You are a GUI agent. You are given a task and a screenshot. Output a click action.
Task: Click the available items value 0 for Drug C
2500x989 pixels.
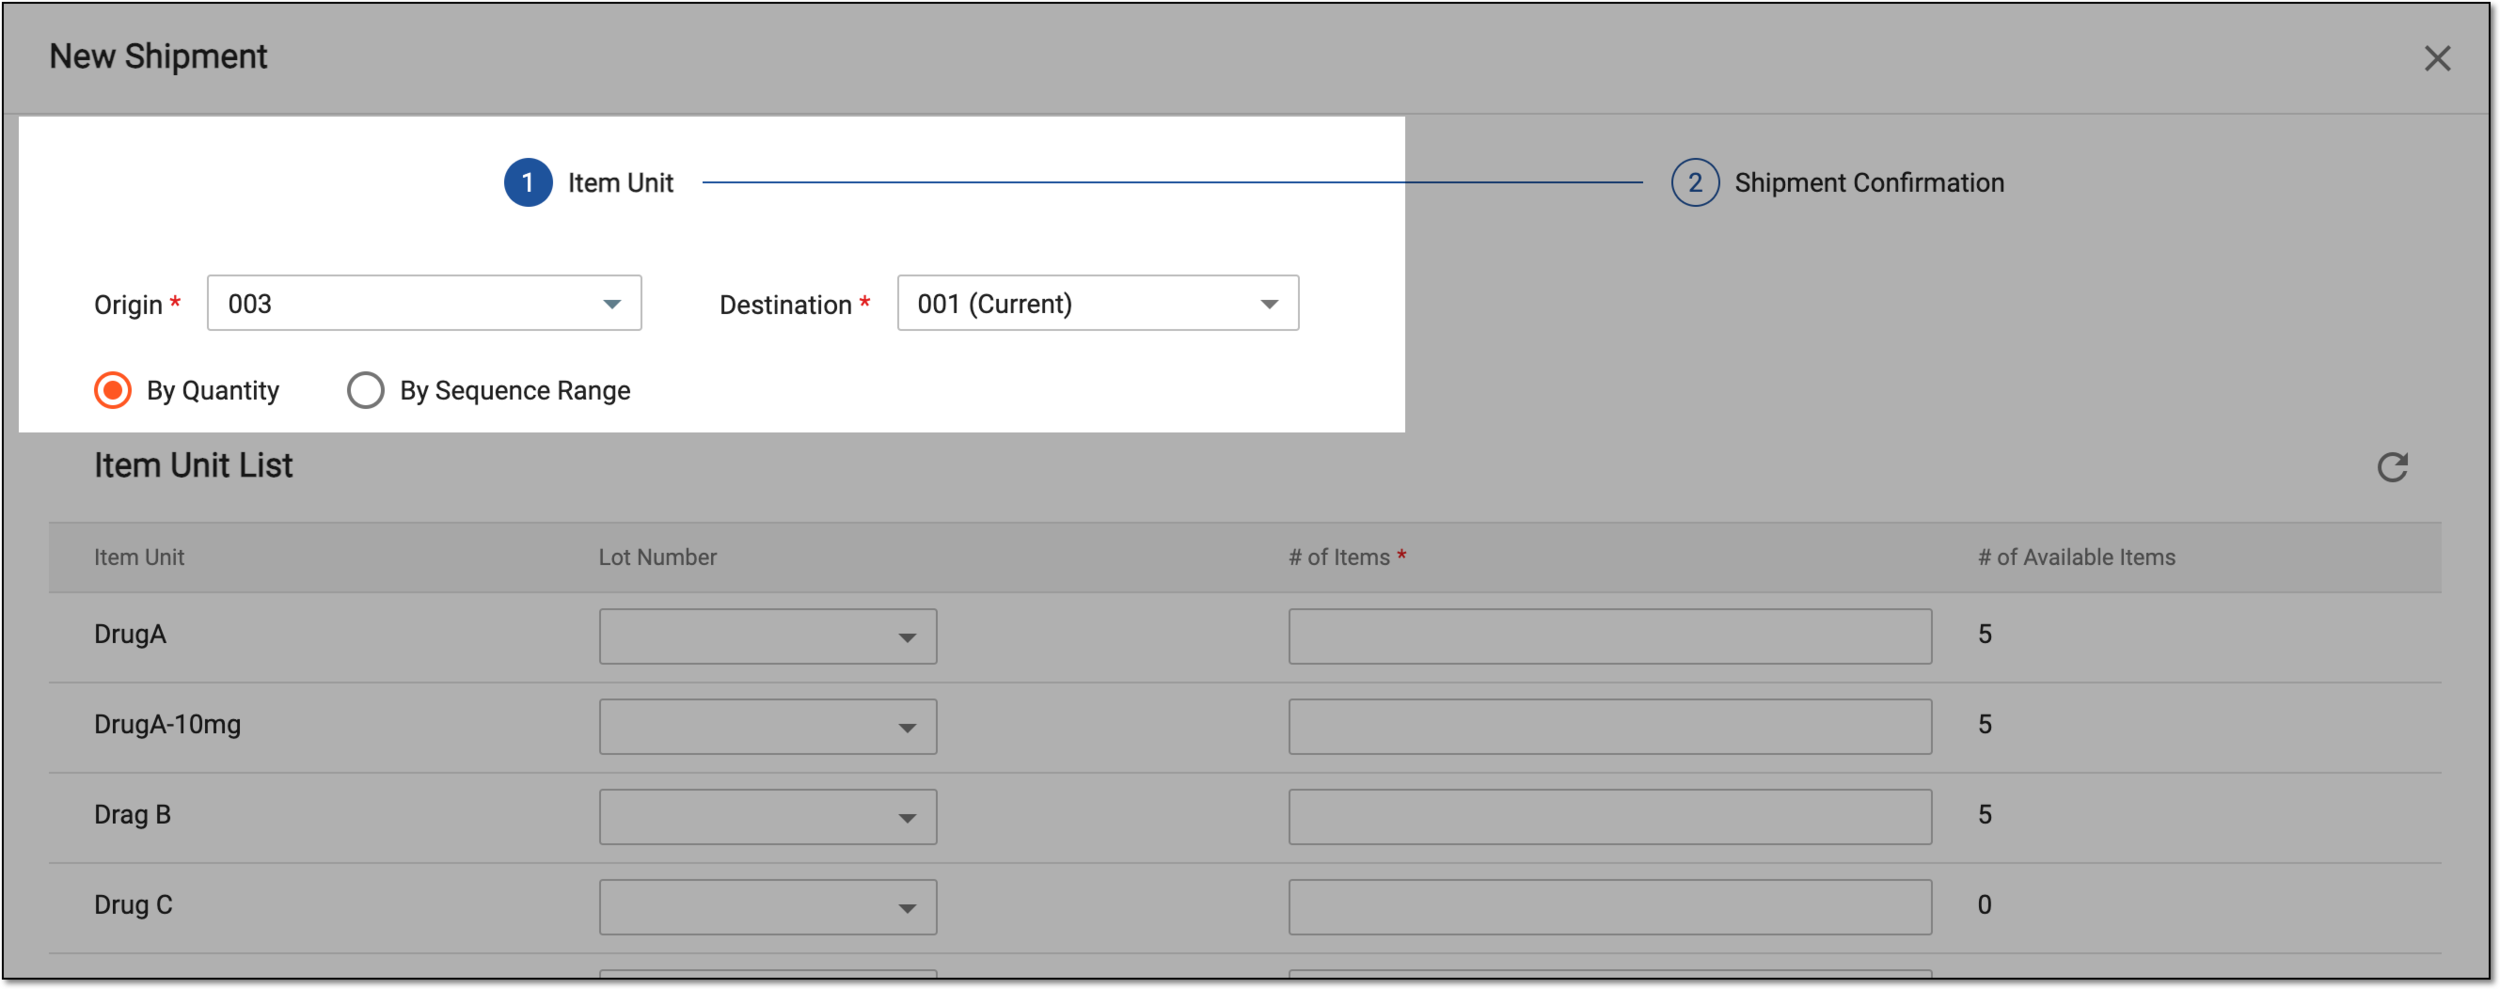pos(1984,904)
